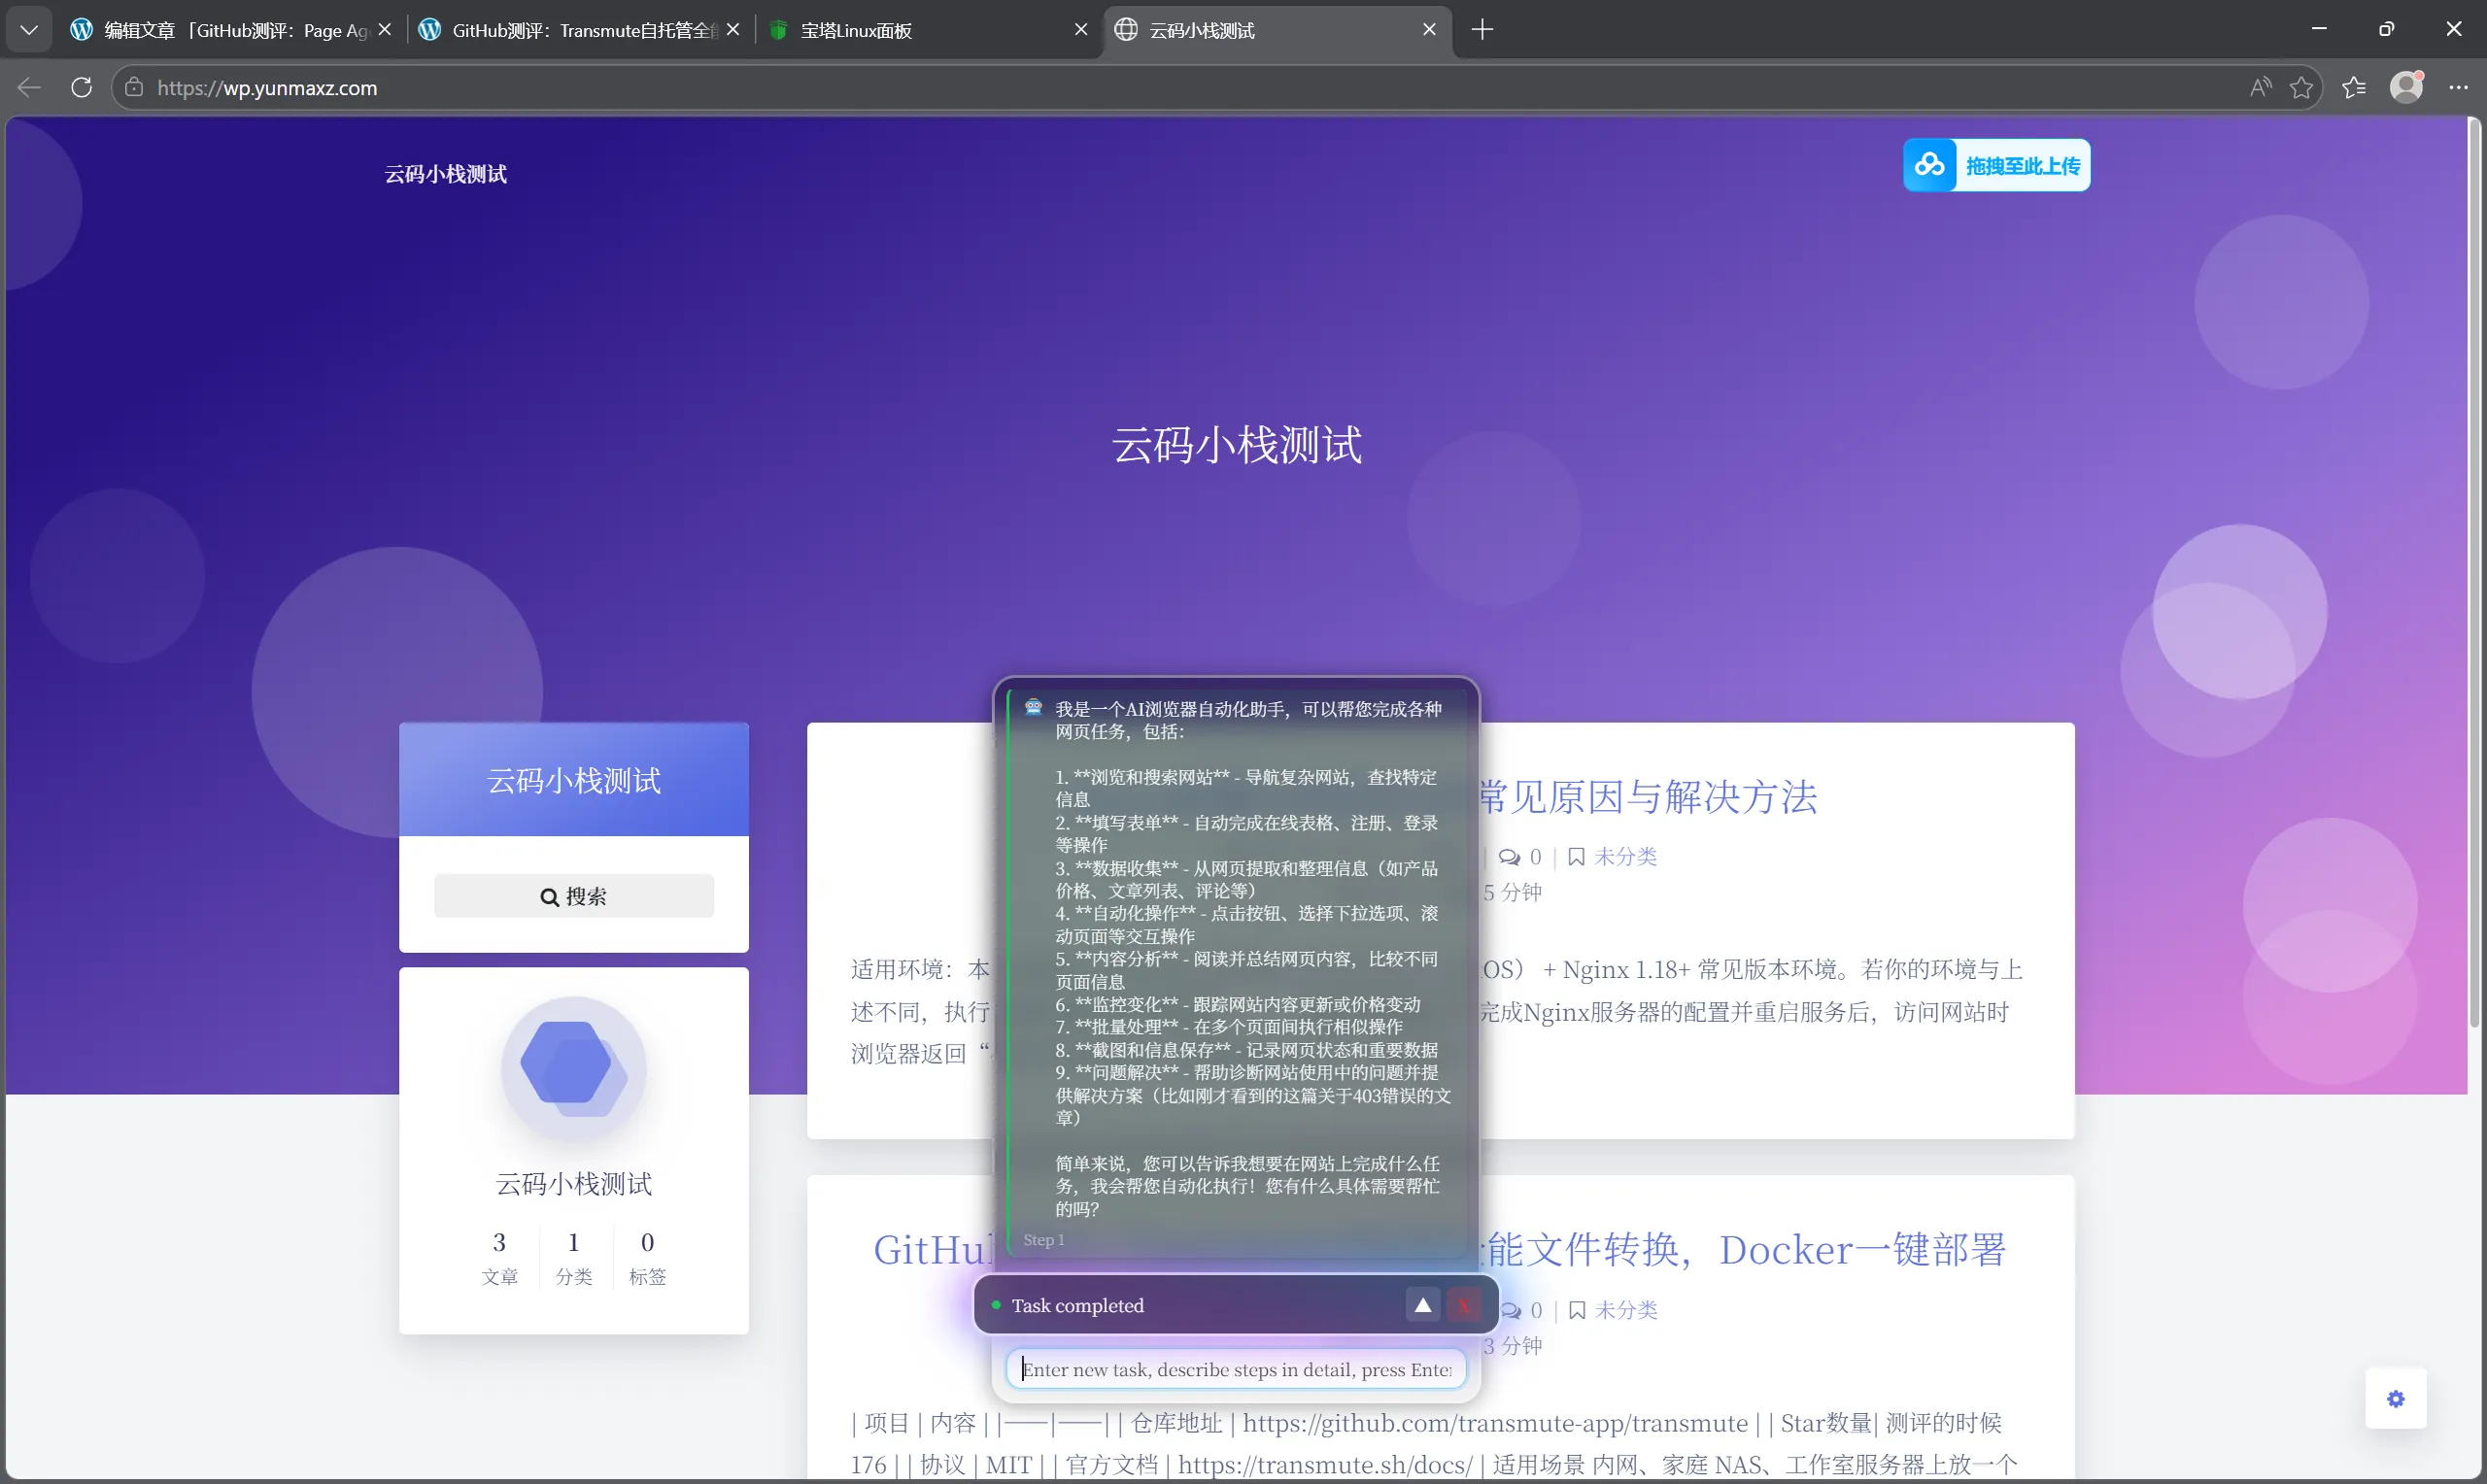Viewport: 2487px width, 1484px height.
Task: Restore down the browser window
Action: point(2386,29)
